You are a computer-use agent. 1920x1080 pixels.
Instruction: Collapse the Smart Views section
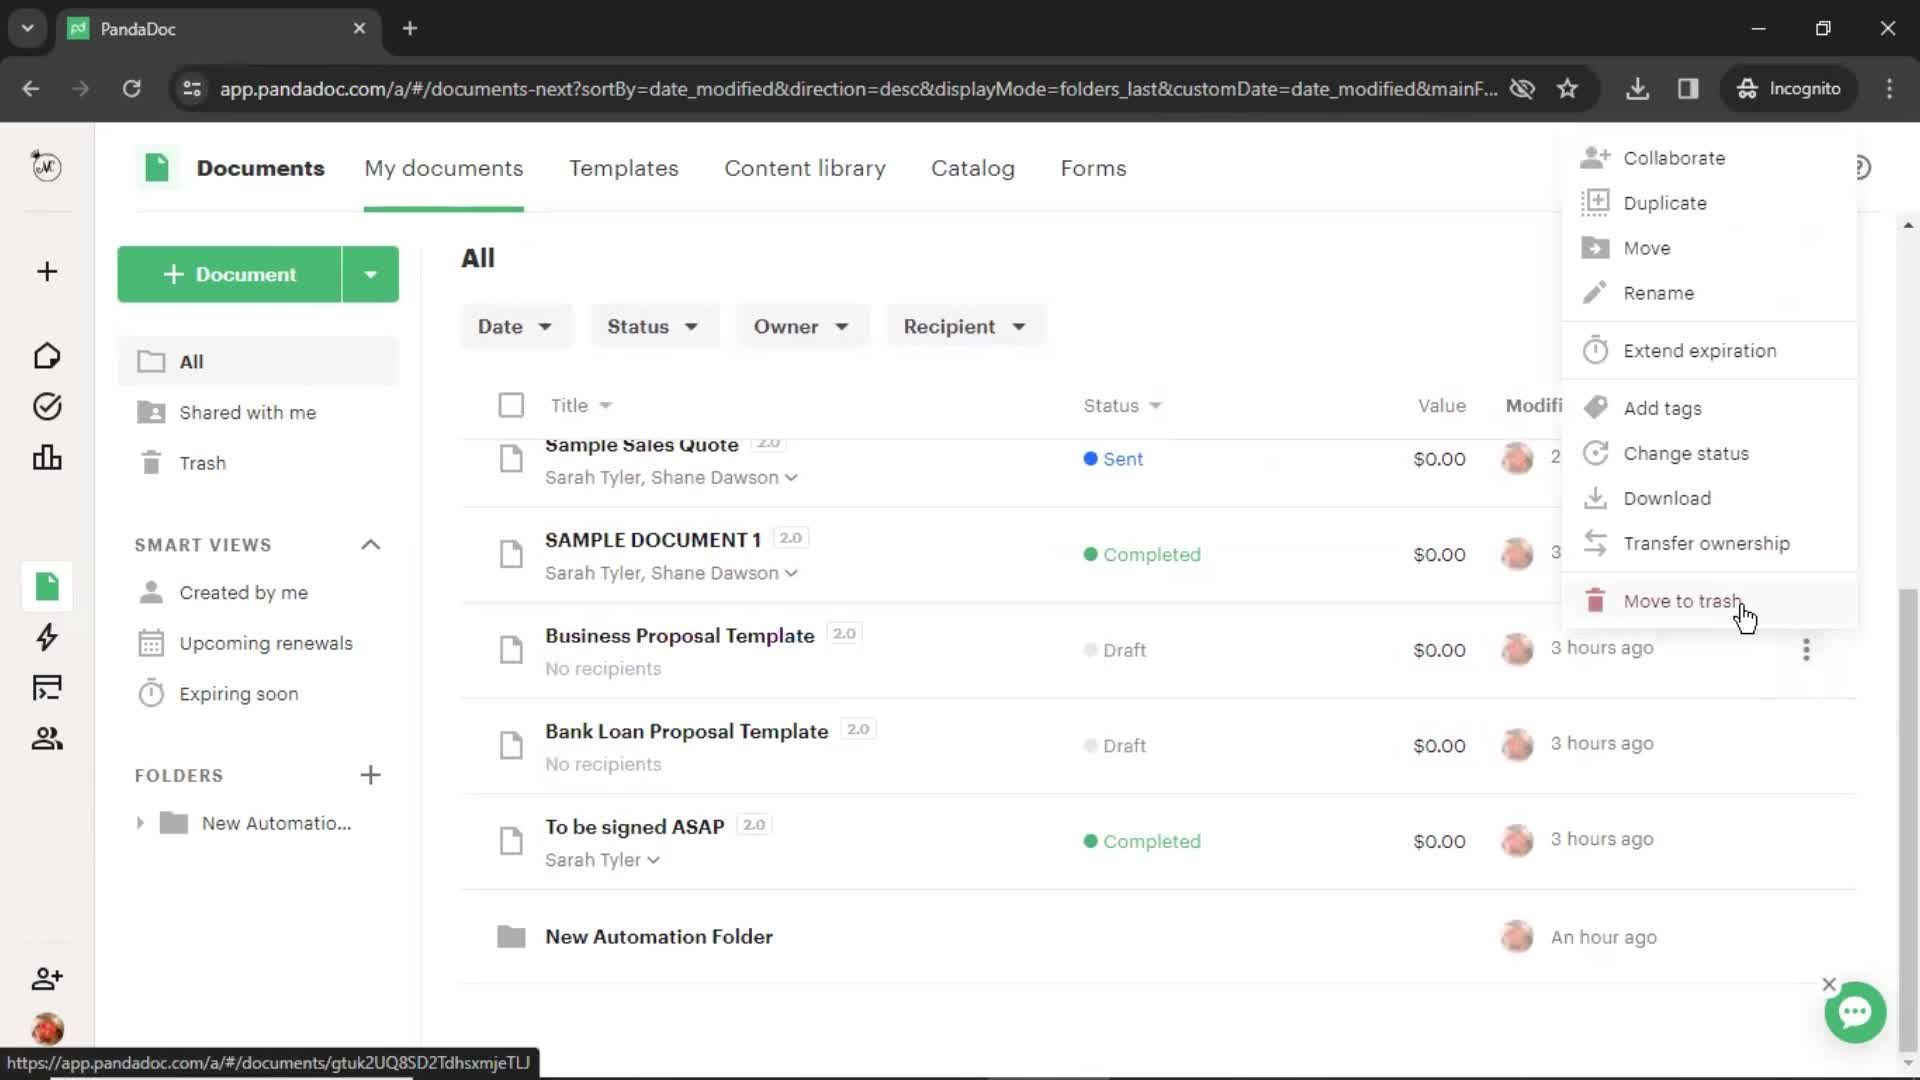[x=370, y=545]
